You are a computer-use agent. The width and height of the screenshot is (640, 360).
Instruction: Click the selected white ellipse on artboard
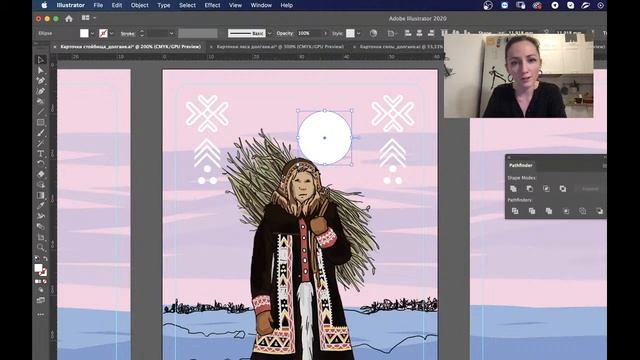324,138
